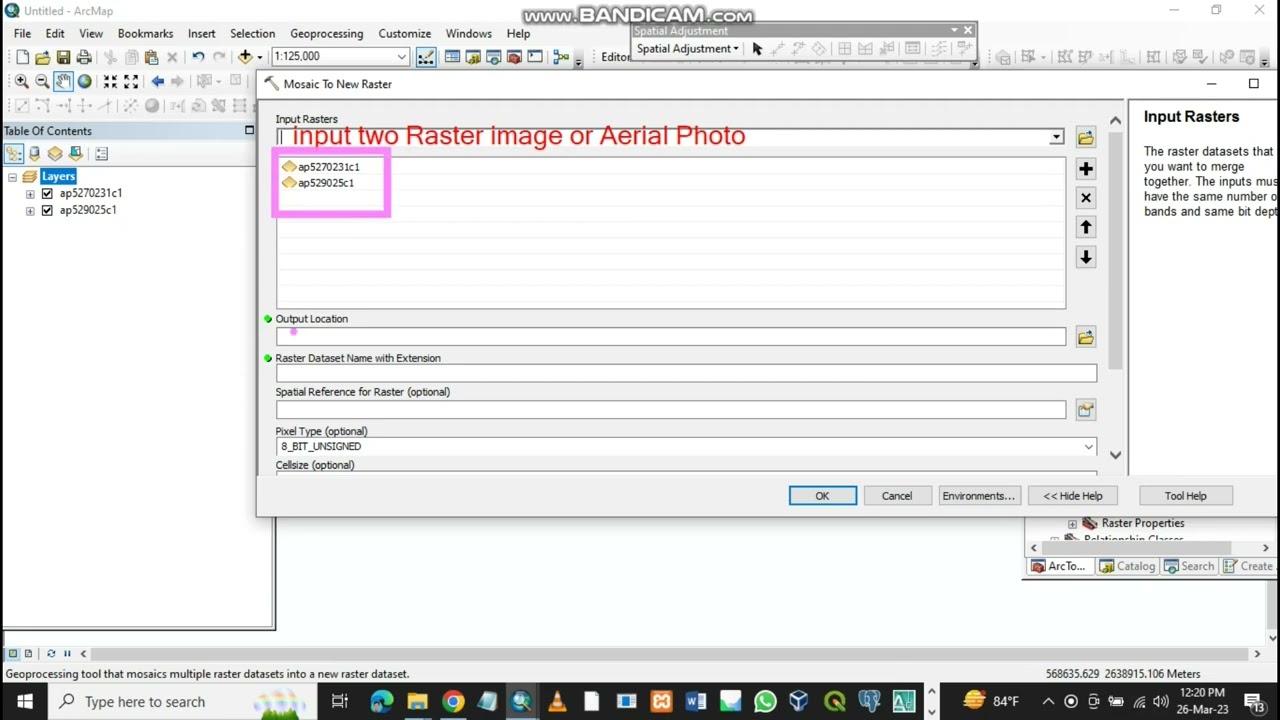1280x720 pixels.
Task: Click the Print icon in Standard toolbar
Action: 84,57
